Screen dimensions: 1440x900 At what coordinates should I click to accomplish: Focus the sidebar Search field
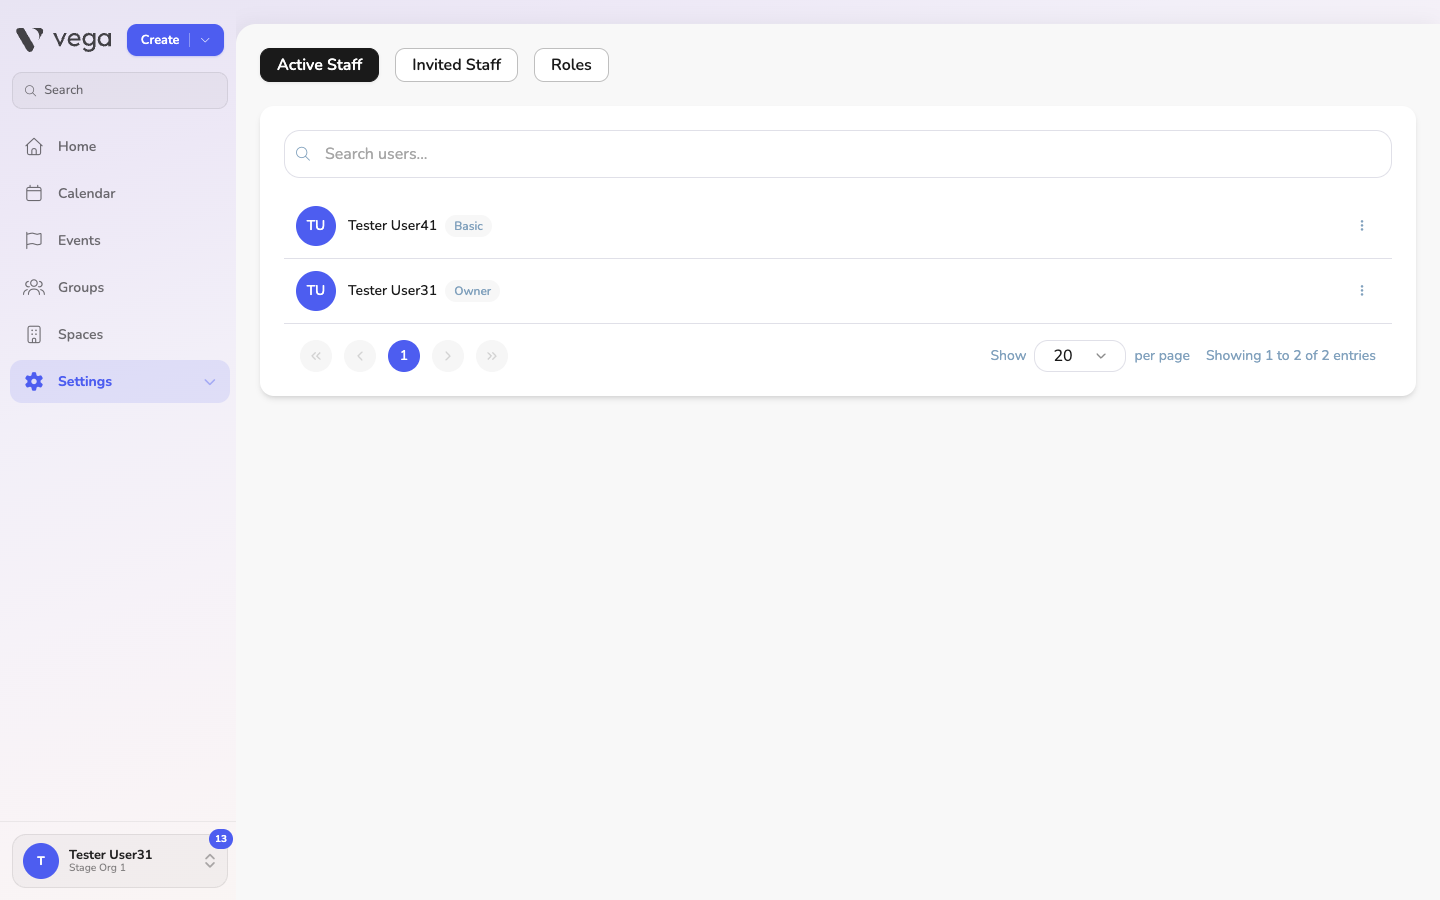pyautogui.click(x=120, y=90)
